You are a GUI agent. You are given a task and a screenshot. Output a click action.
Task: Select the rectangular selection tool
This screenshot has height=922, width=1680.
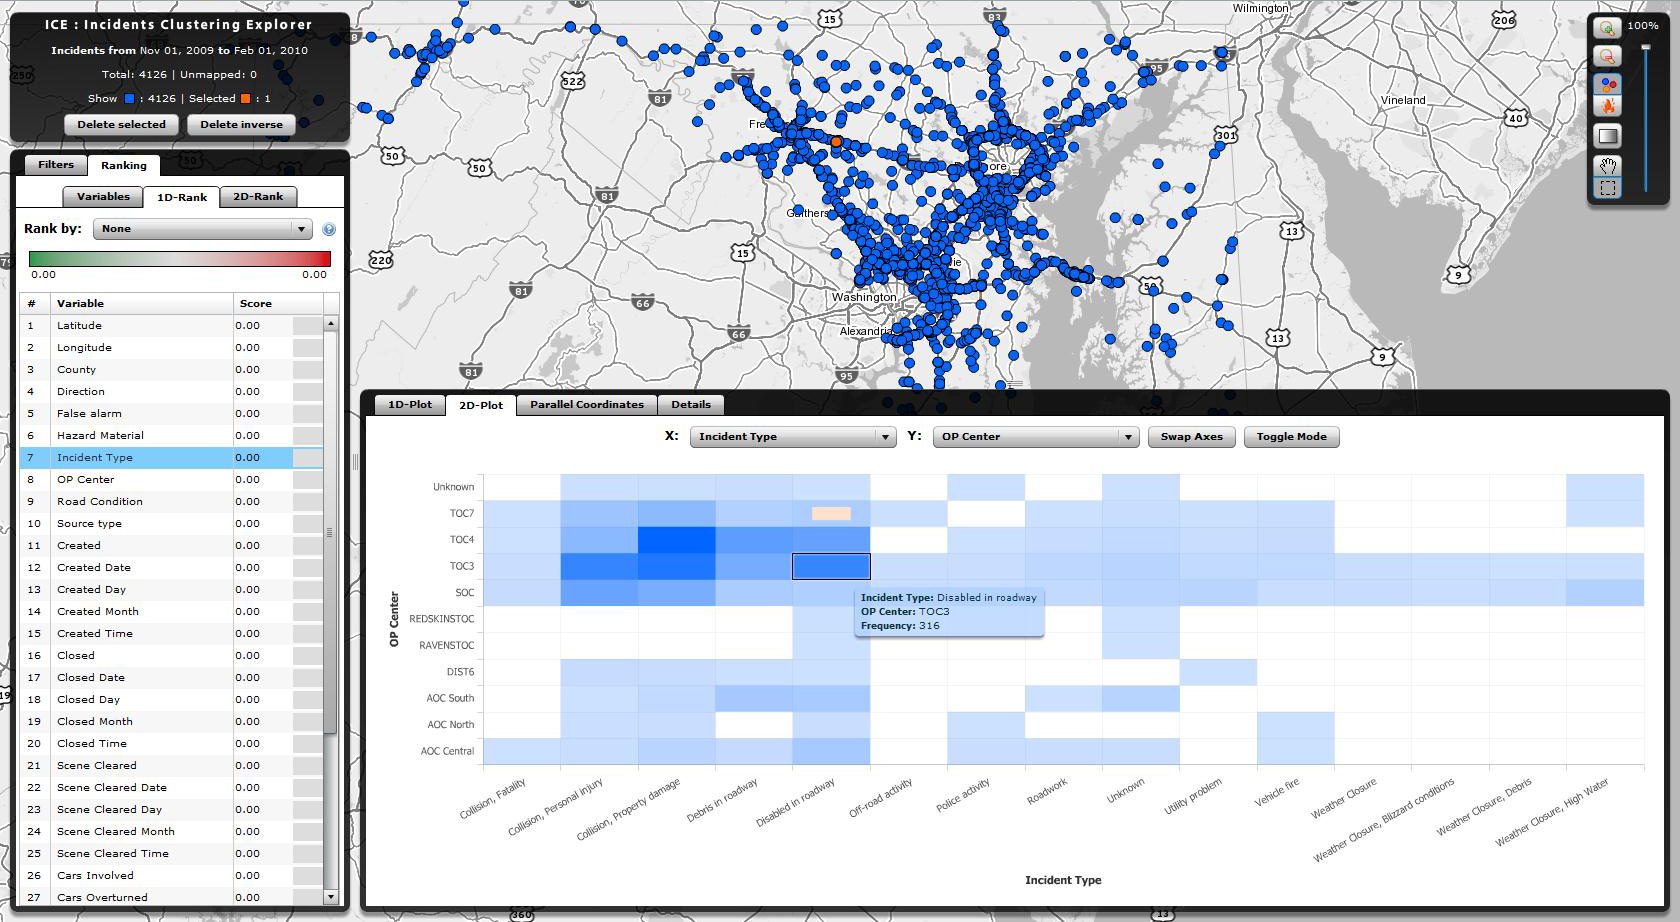pos(1607,188)
